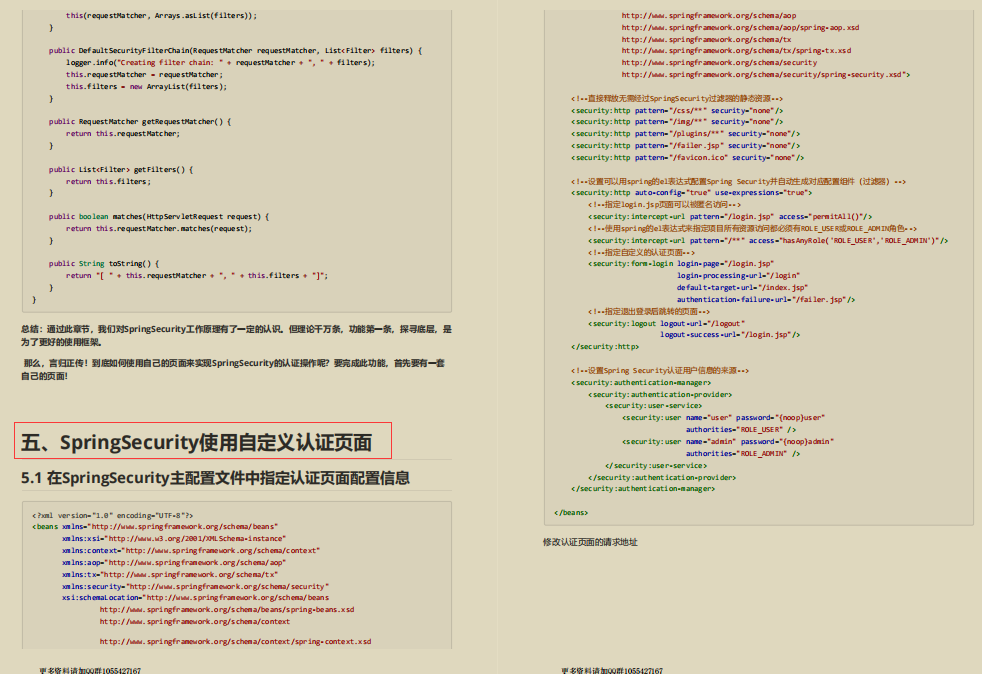
Task: Click the security:user name="user" password line
Action: (x=724, y=418)
